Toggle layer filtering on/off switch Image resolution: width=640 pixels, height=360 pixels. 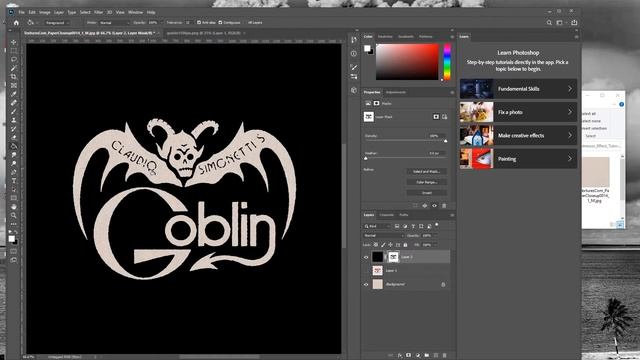(437, 224)
